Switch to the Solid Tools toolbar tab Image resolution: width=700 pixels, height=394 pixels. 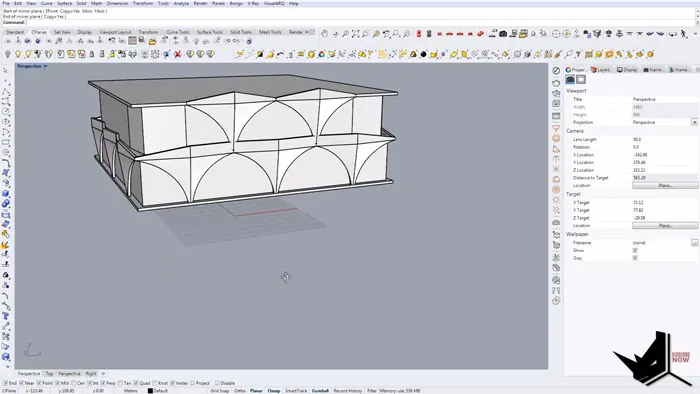pos(241,32)
